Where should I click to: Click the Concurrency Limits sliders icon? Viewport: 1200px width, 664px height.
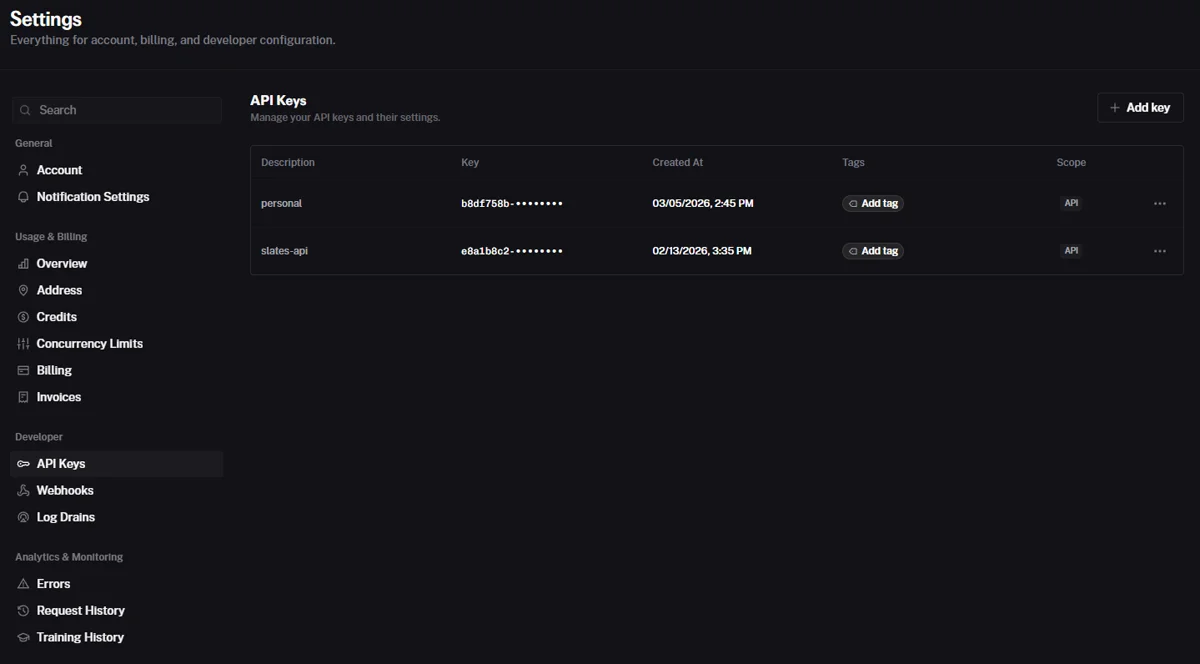(24, 344)
